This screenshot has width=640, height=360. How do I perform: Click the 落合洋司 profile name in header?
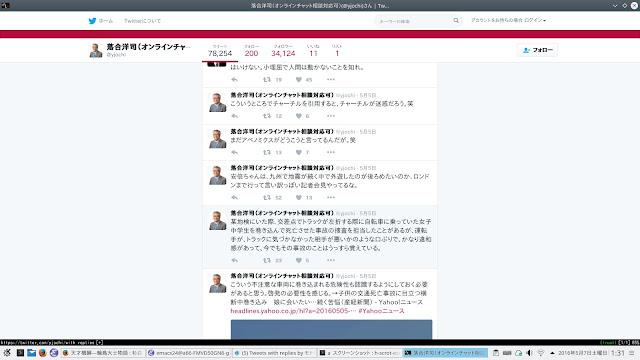149,47
